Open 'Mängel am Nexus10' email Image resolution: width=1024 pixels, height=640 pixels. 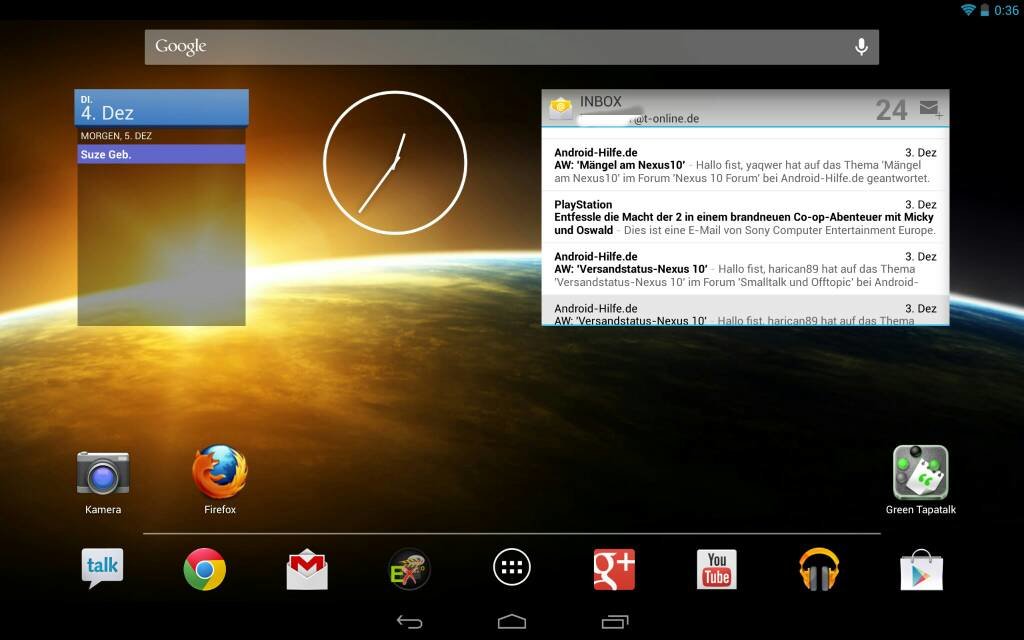745,165
